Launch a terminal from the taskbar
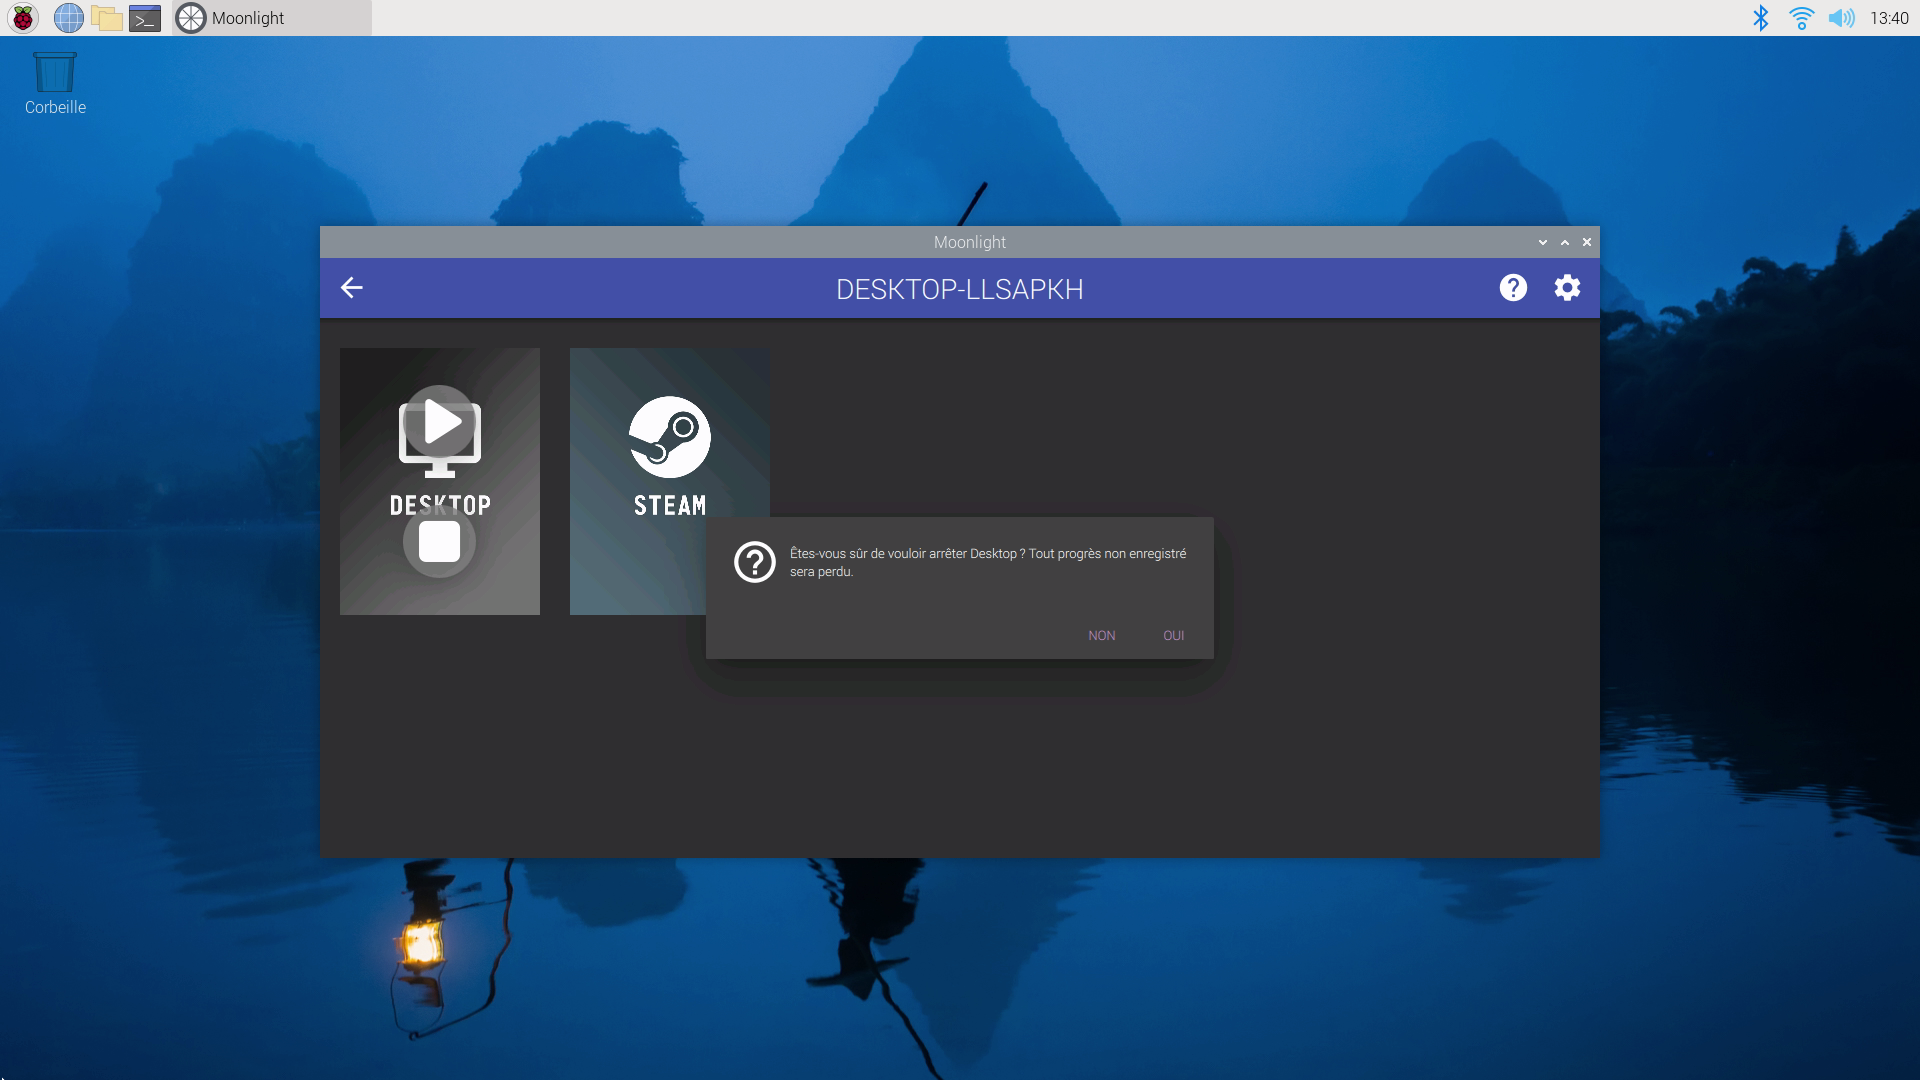1920x1080 pixels. coord(144,17)
